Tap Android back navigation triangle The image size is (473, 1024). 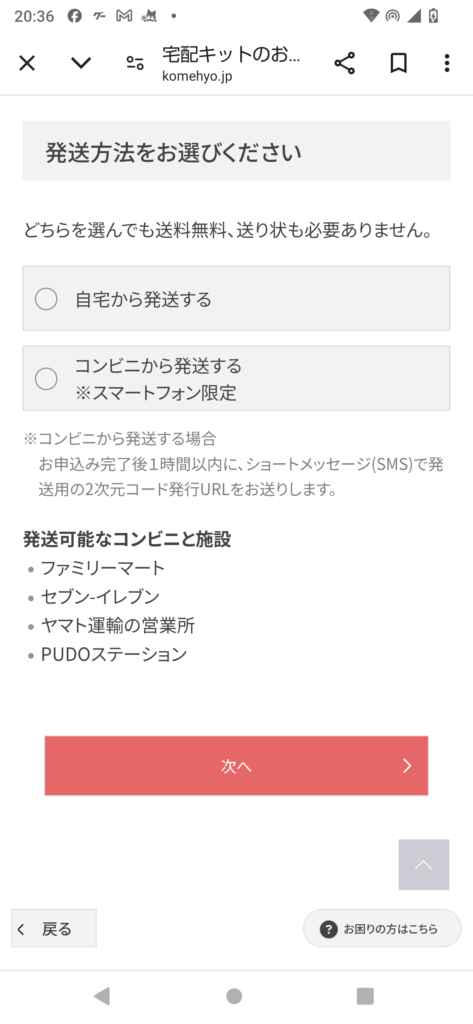[x=102, y=996]
